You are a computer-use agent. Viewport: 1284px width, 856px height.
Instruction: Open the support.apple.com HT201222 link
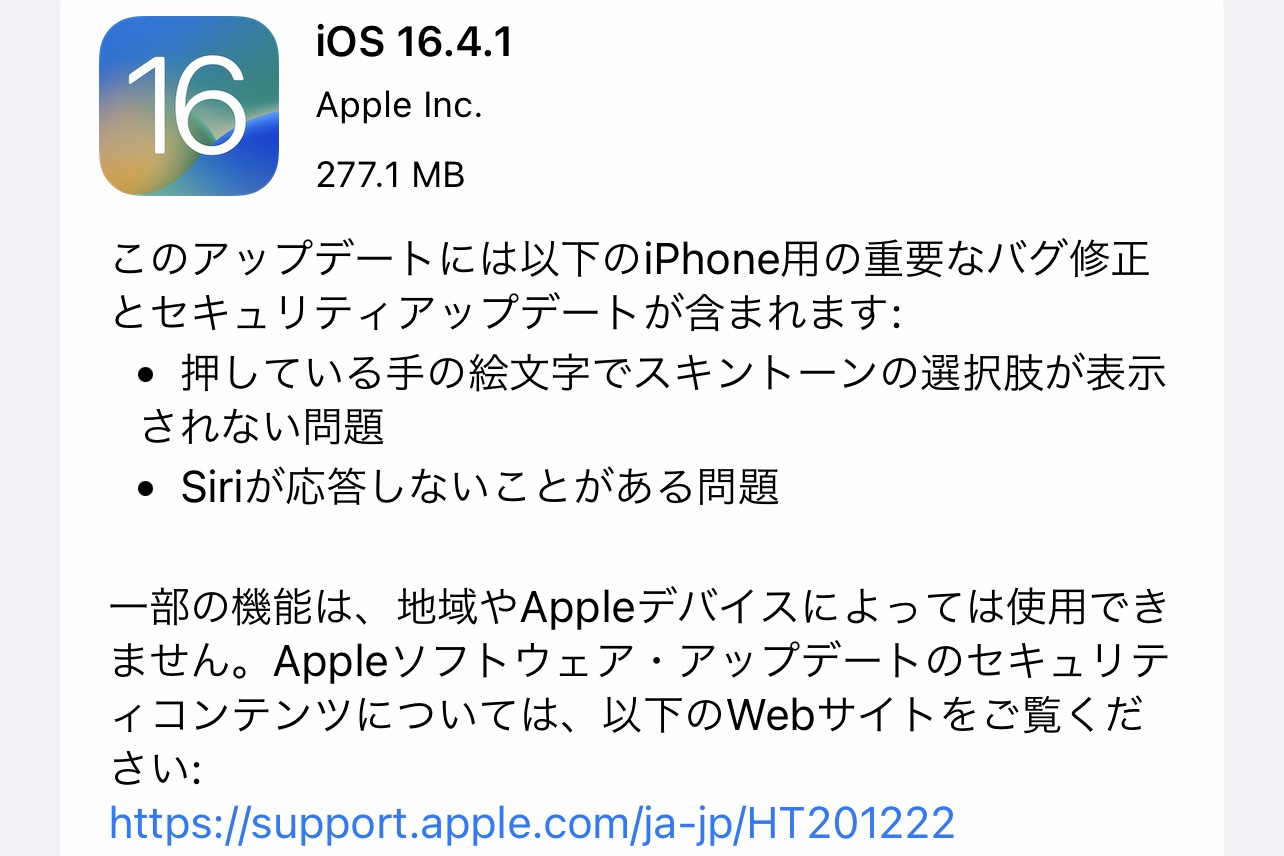click(532, 823)
